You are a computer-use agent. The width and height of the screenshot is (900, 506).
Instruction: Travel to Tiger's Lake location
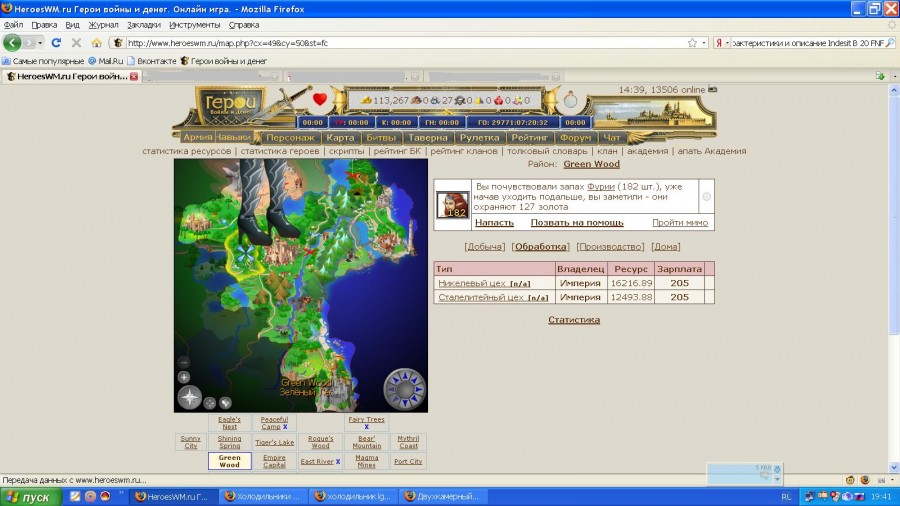[274, 442]
